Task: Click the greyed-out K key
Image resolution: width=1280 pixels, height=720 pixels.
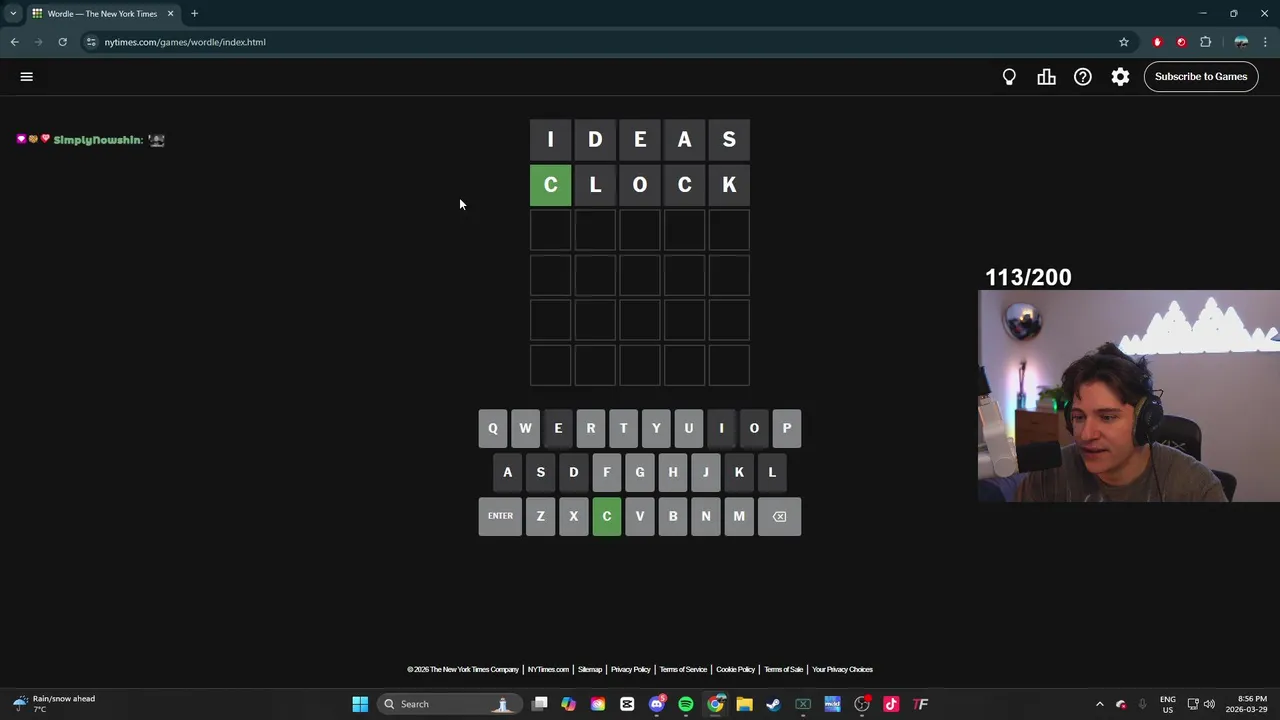Action: [739, 472]
